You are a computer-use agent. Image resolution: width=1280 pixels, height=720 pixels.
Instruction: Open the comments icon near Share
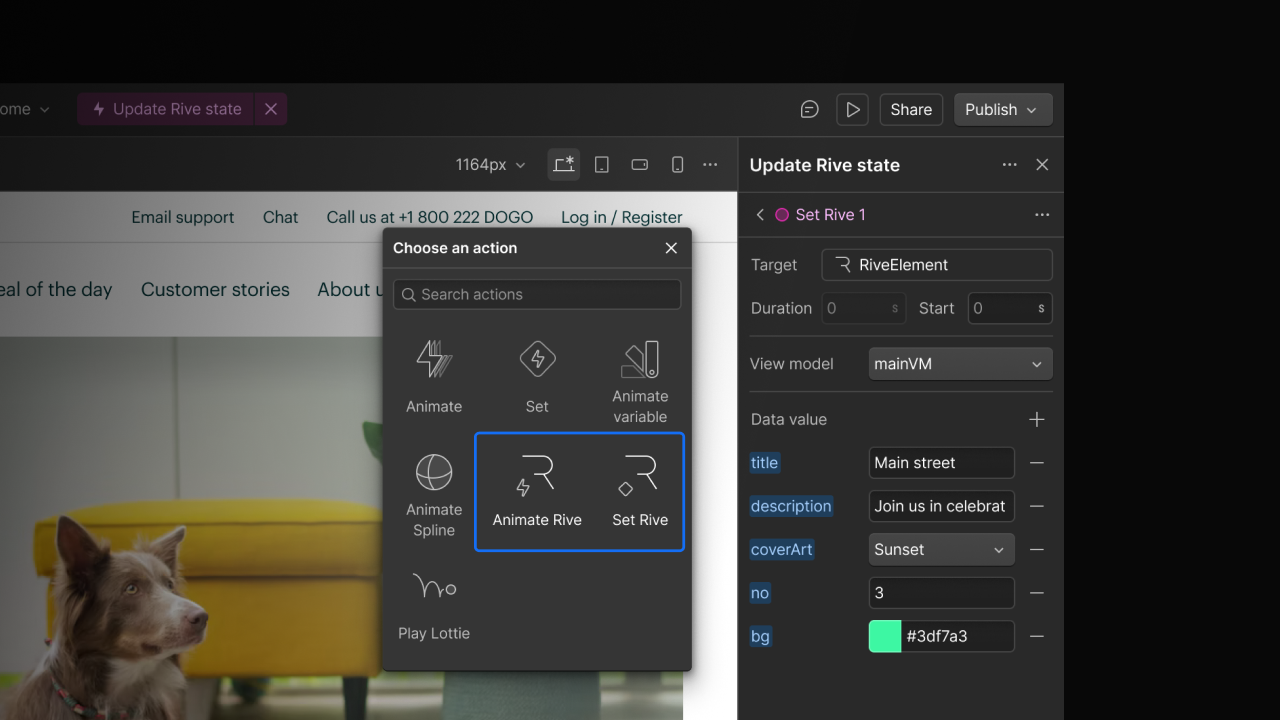coord(809,109)
